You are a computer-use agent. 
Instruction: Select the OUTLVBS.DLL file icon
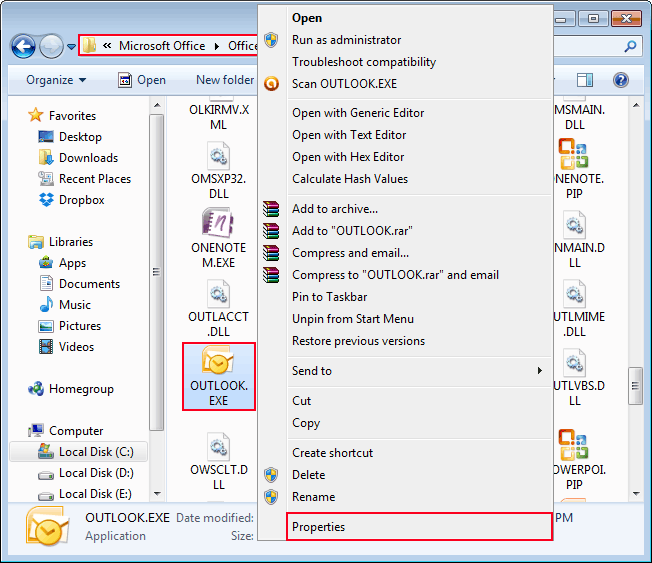click(575, 363)
